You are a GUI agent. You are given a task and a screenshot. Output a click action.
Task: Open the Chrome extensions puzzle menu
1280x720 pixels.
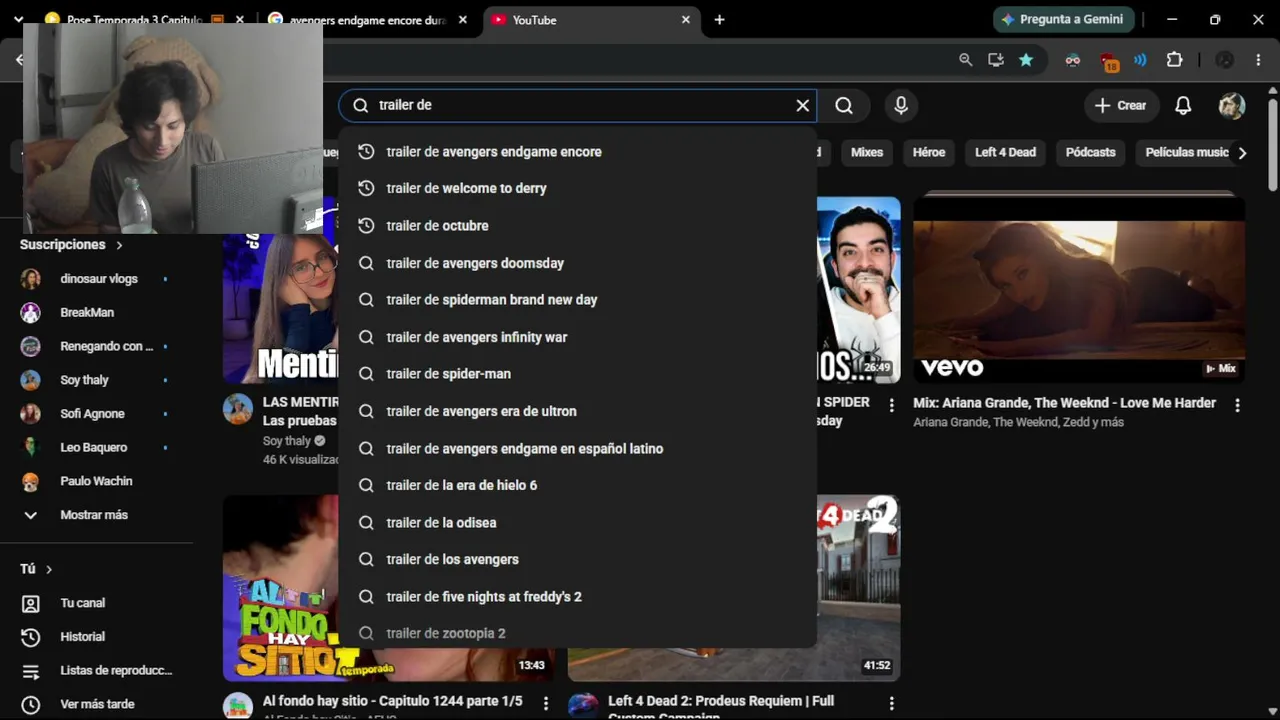click(1175, 60)
